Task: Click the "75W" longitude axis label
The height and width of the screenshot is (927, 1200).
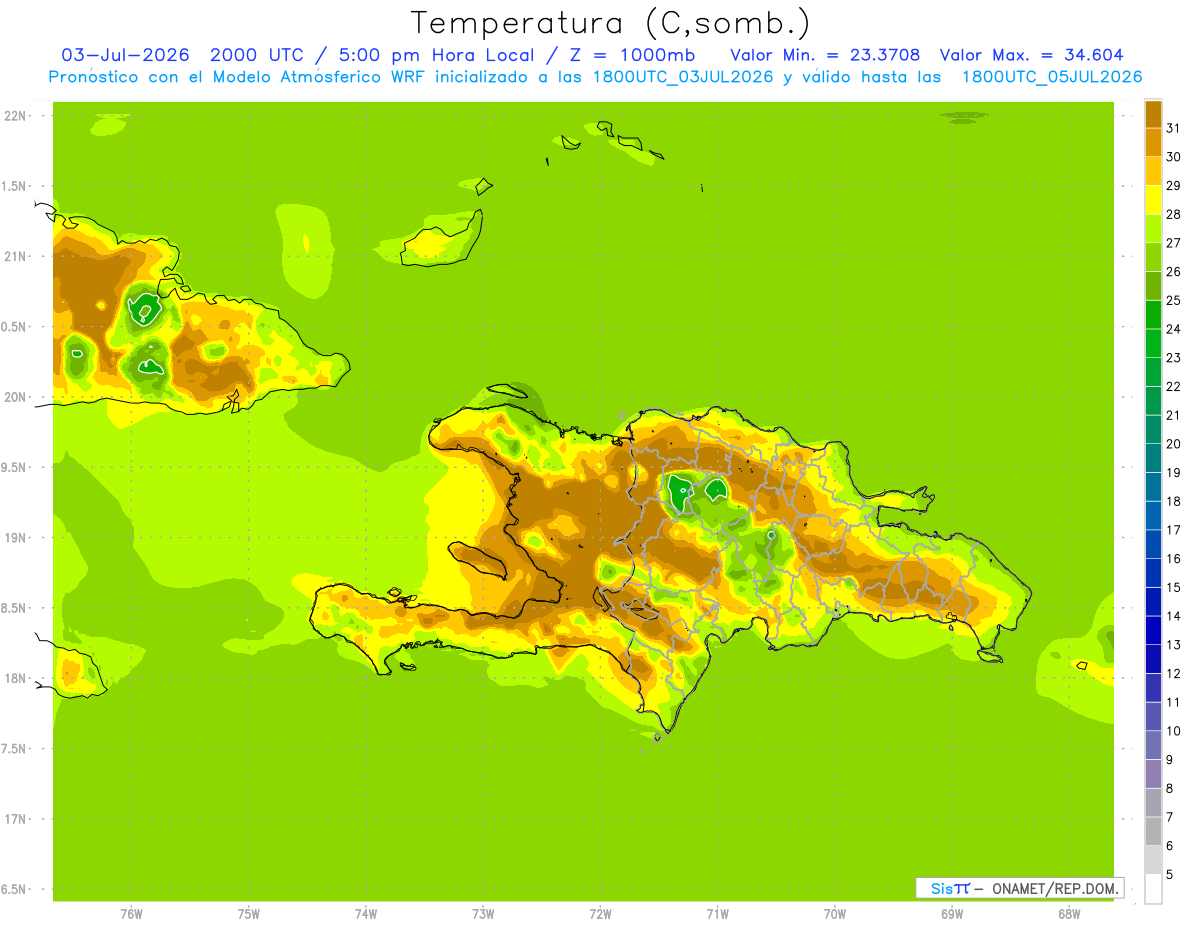Action: pyautogui.click(x=249, y=914)
